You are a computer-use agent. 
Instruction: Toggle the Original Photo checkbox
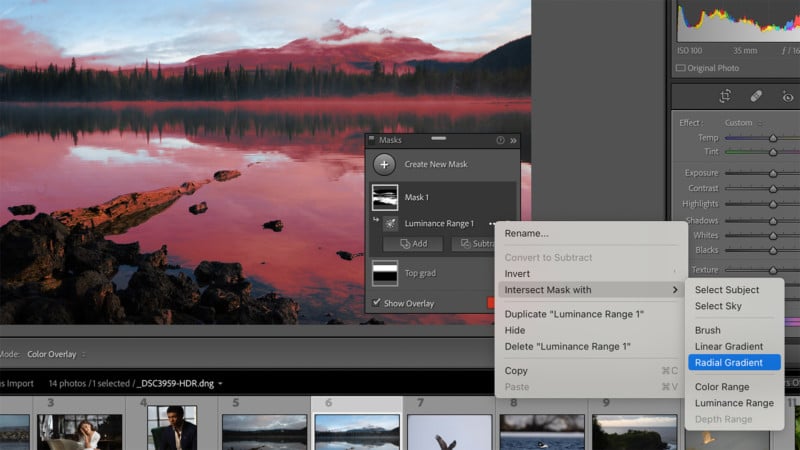tap(681, 68)
